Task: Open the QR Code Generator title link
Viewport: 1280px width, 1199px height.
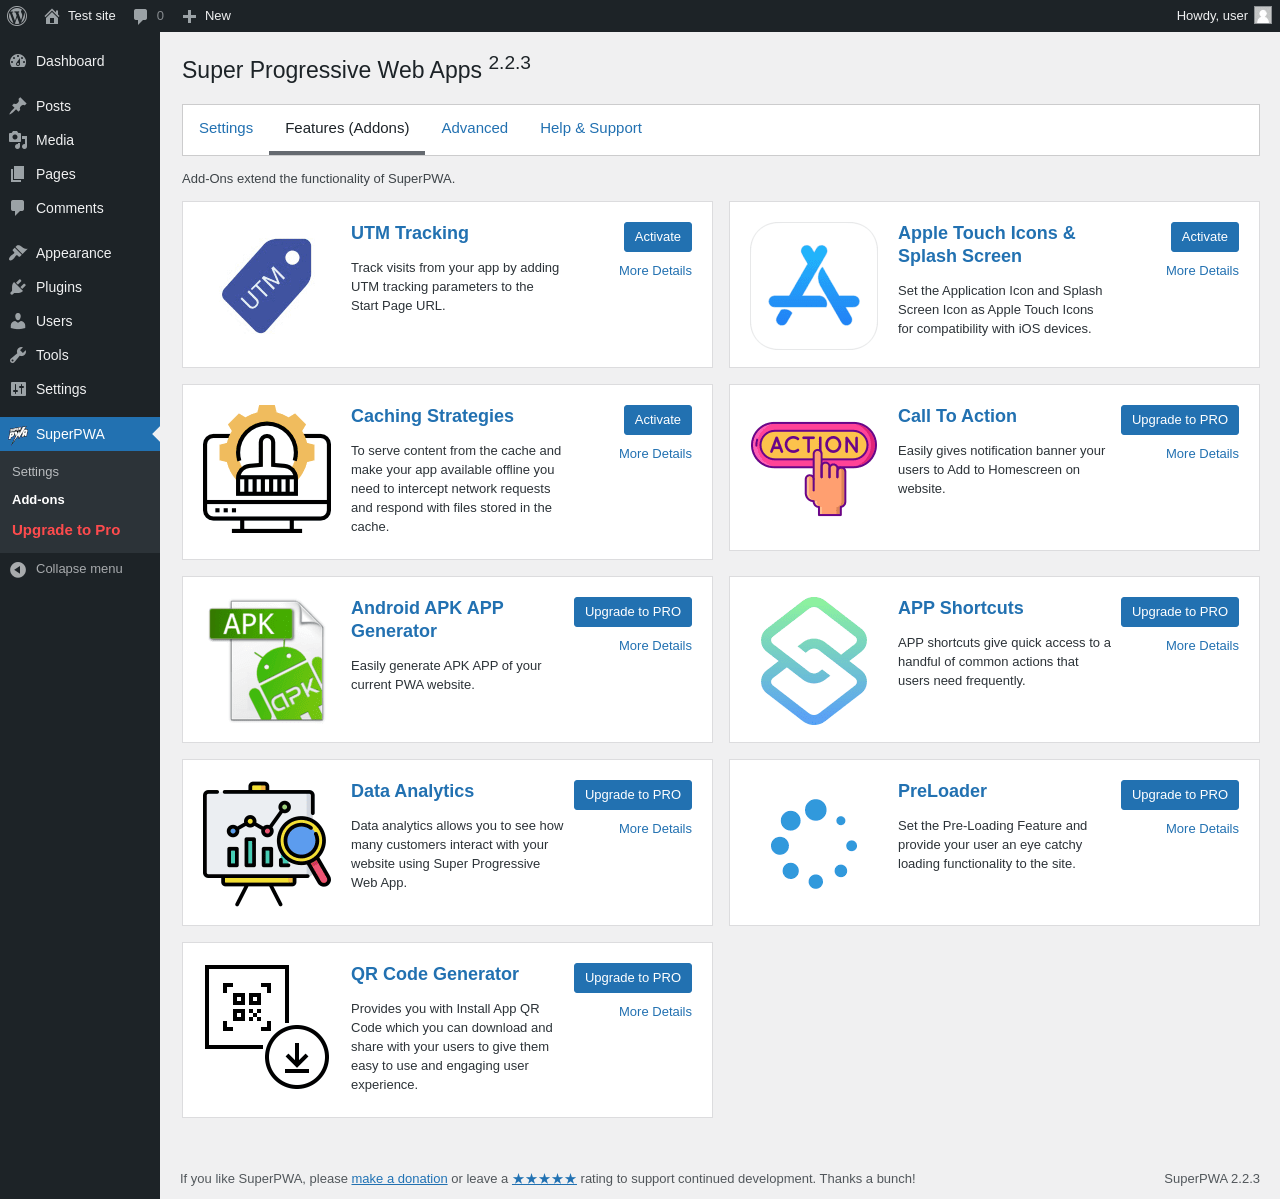Action: (x=435, y=974)
